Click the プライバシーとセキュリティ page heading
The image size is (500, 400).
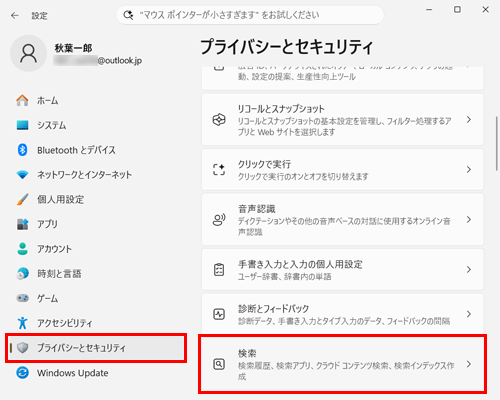[286, 46]
